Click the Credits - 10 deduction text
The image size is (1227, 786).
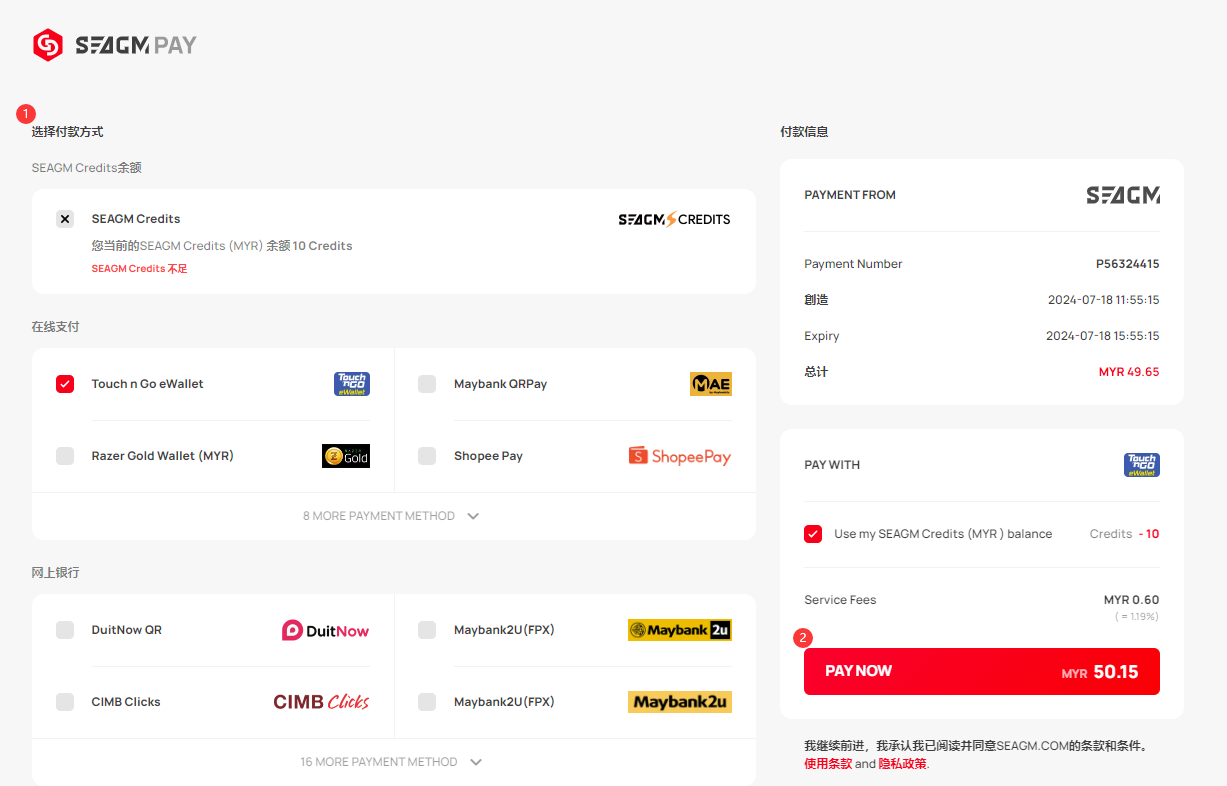tap(1125, 534)
